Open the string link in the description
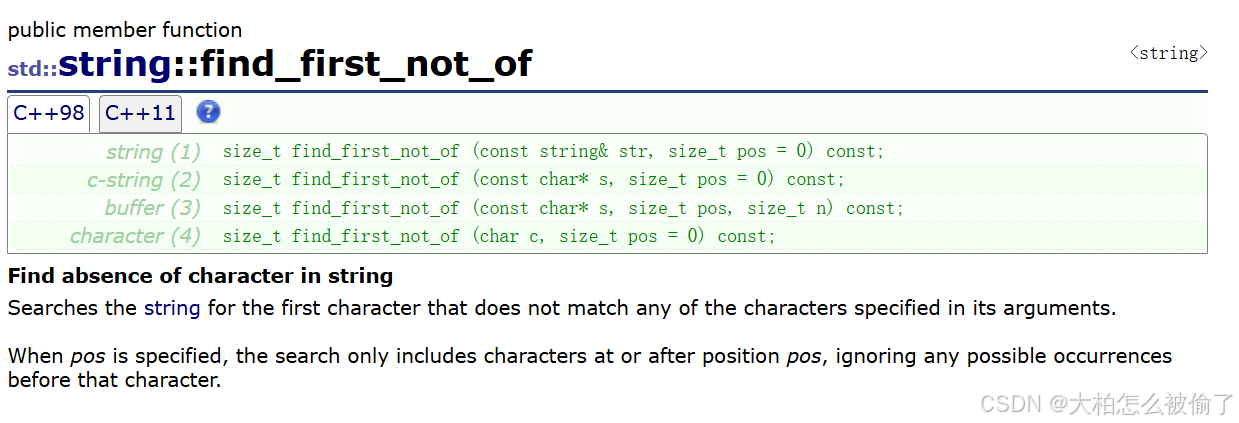Image resolution: width=1239 pixels, height=423 pixels. [172, 308]
